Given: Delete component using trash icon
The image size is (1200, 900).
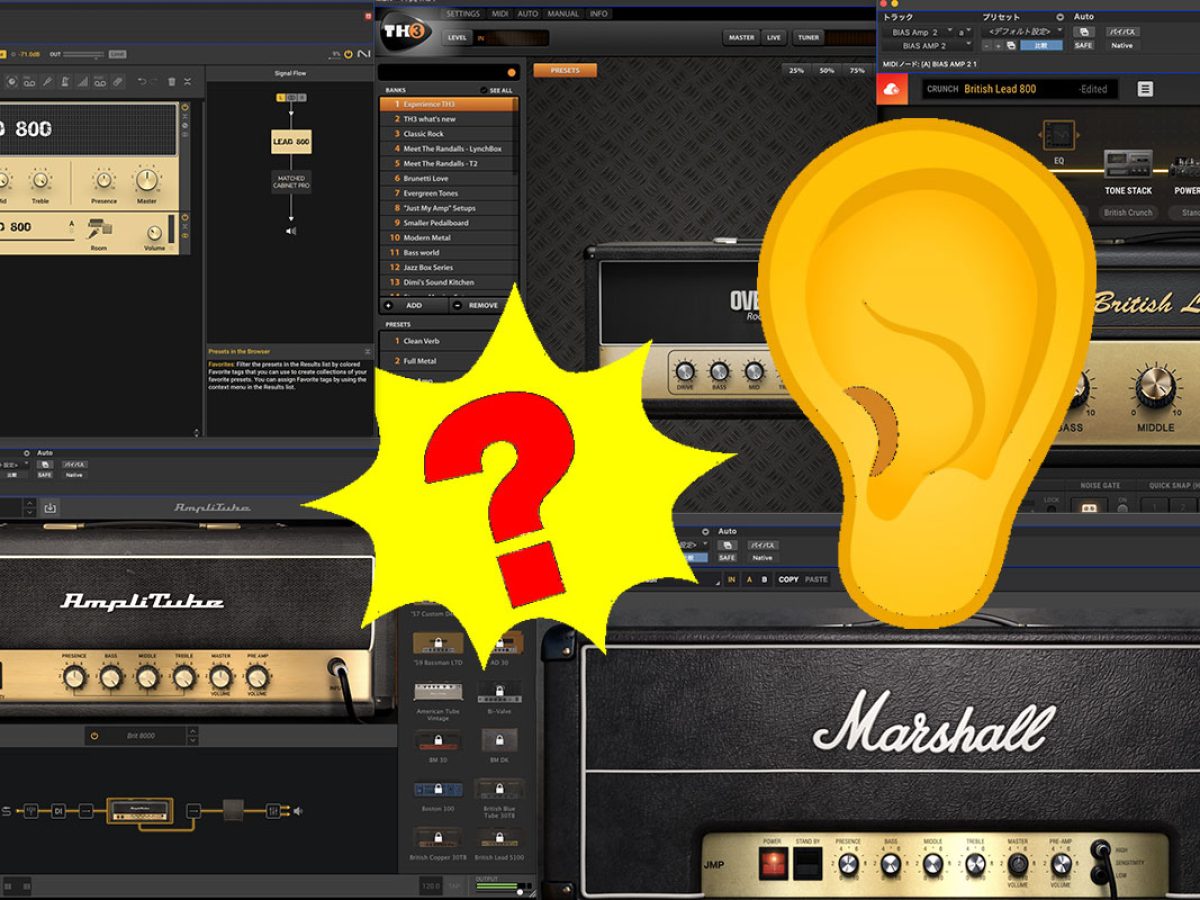Looking at the screenshot, I should (172, 81).
